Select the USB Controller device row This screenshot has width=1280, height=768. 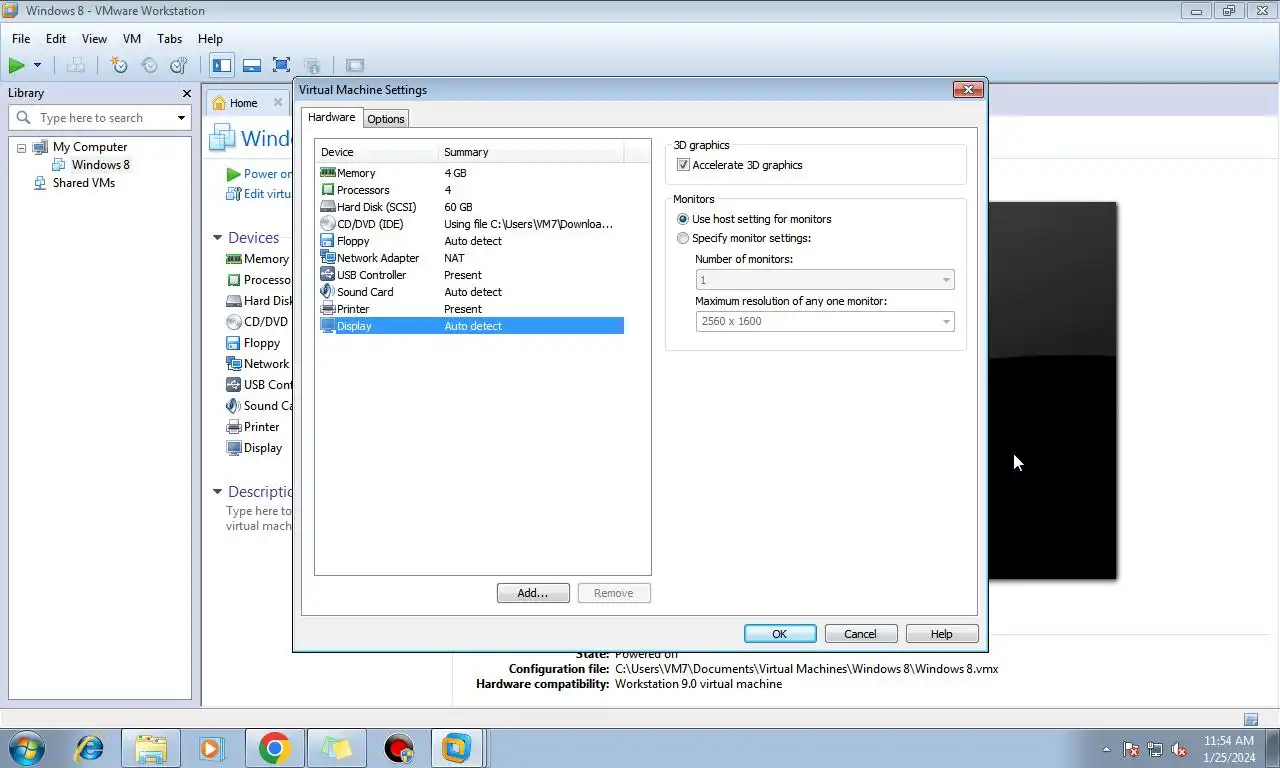[471, 275]
